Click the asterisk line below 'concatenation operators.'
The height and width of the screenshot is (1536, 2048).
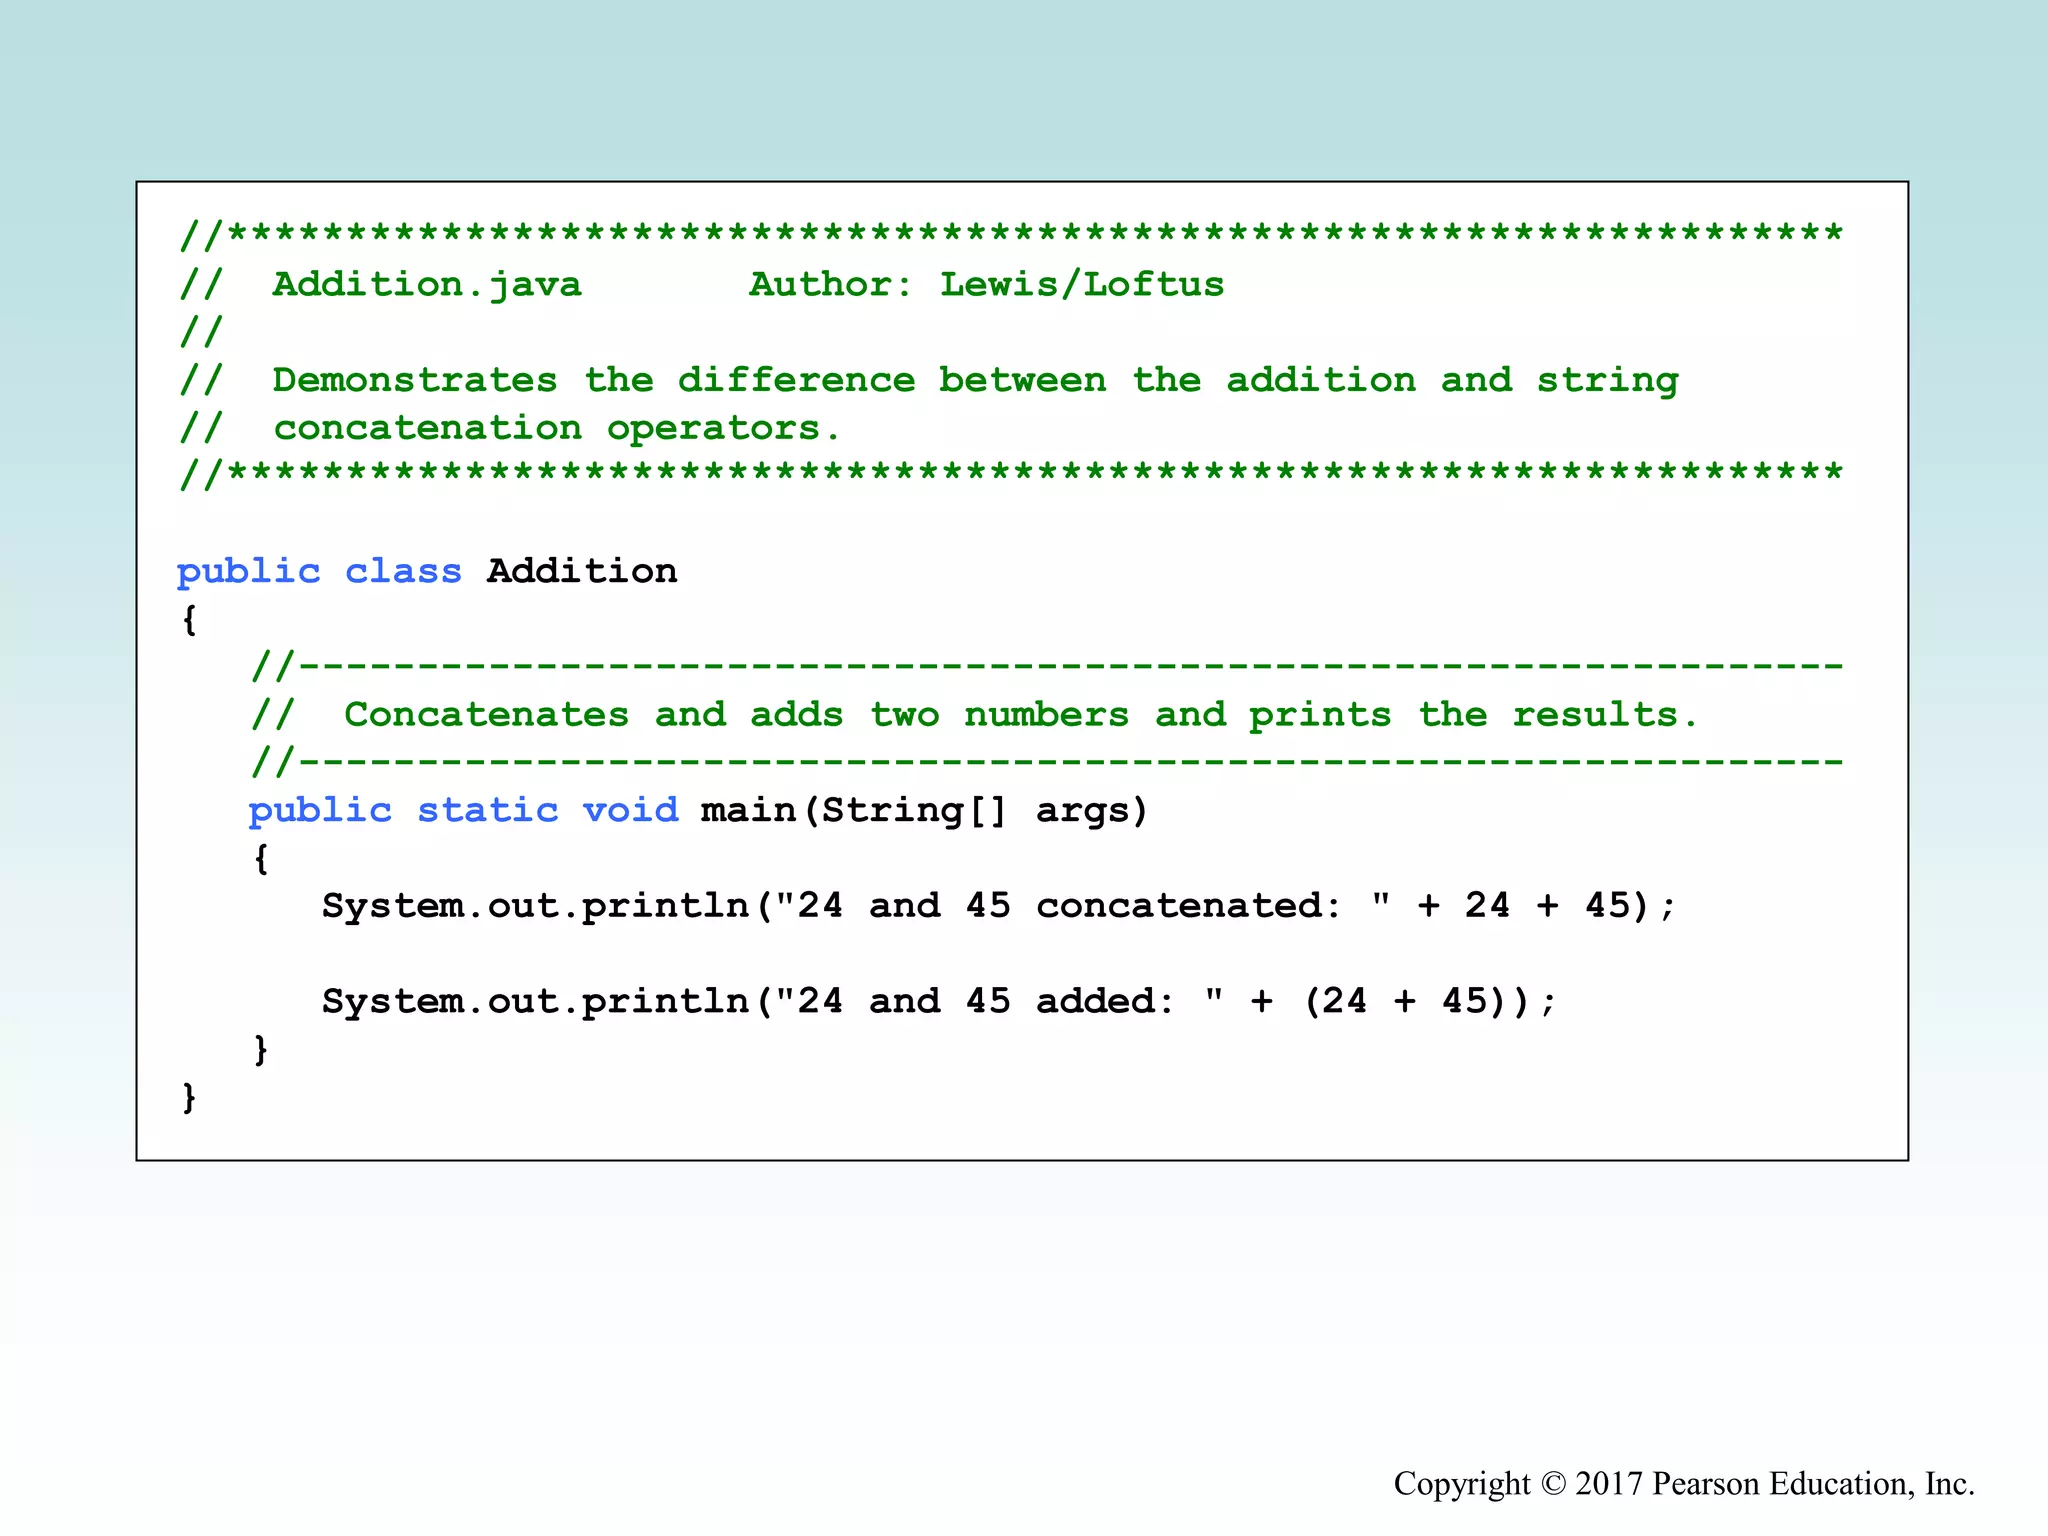coord(1011,475)
